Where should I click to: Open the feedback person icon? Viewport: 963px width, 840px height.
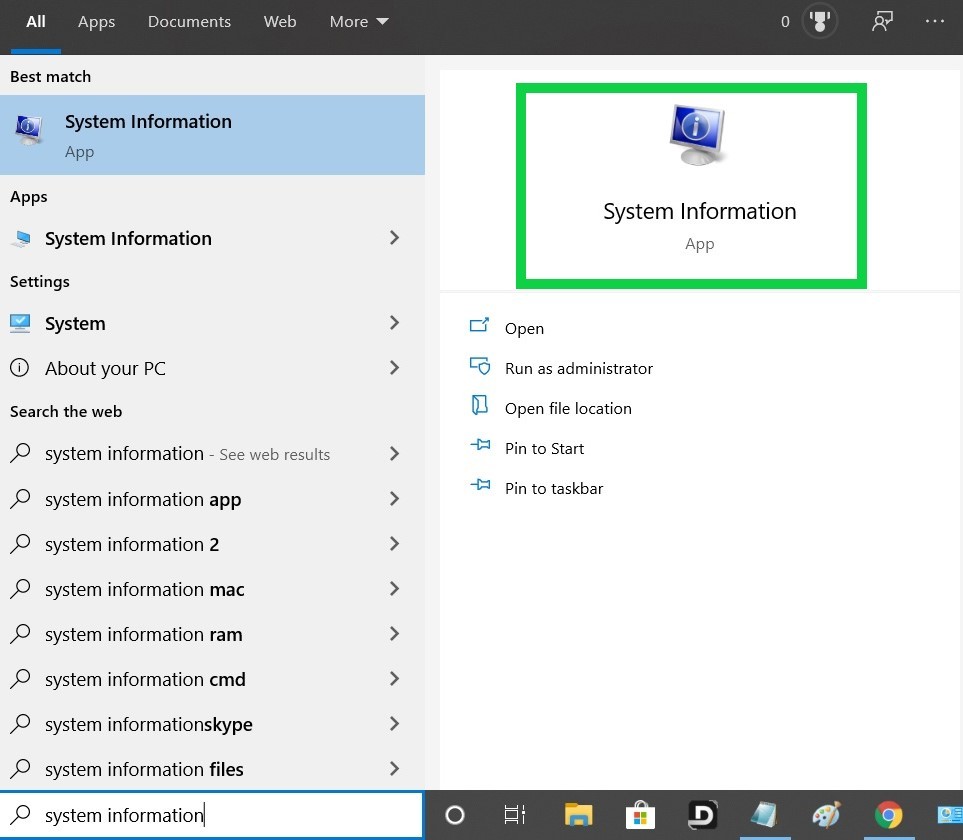[881, 22]
